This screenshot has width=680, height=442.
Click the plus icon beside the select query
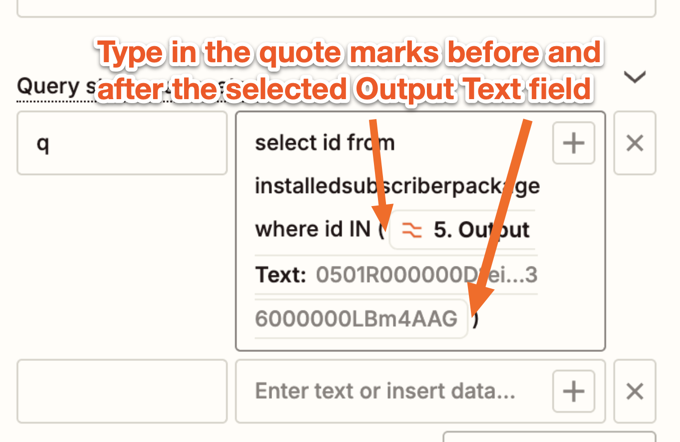pyautogui.click(x=573, y=143)
